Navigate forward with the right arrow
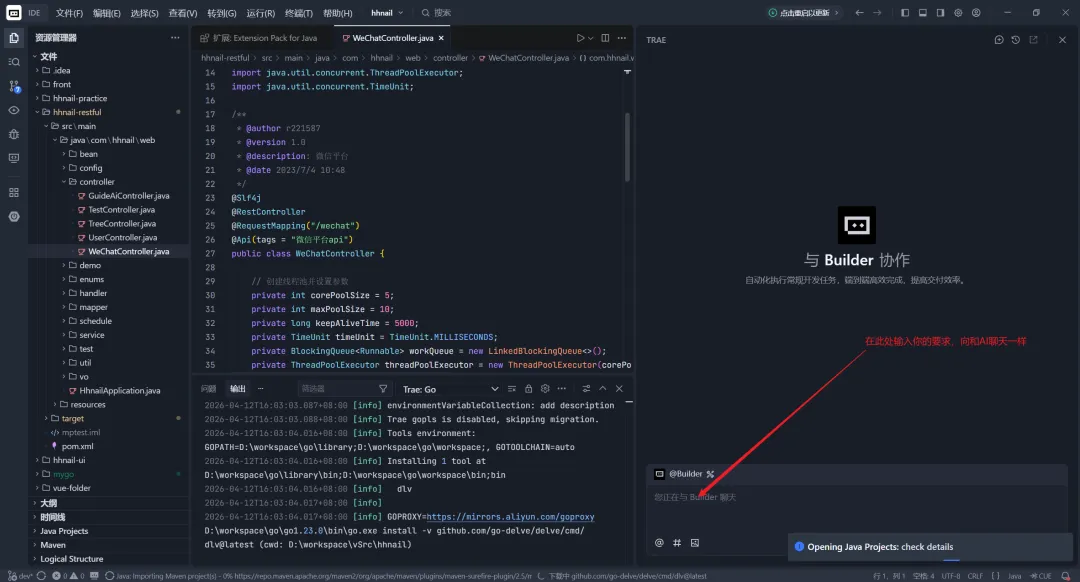 click(x=877, y=12)
